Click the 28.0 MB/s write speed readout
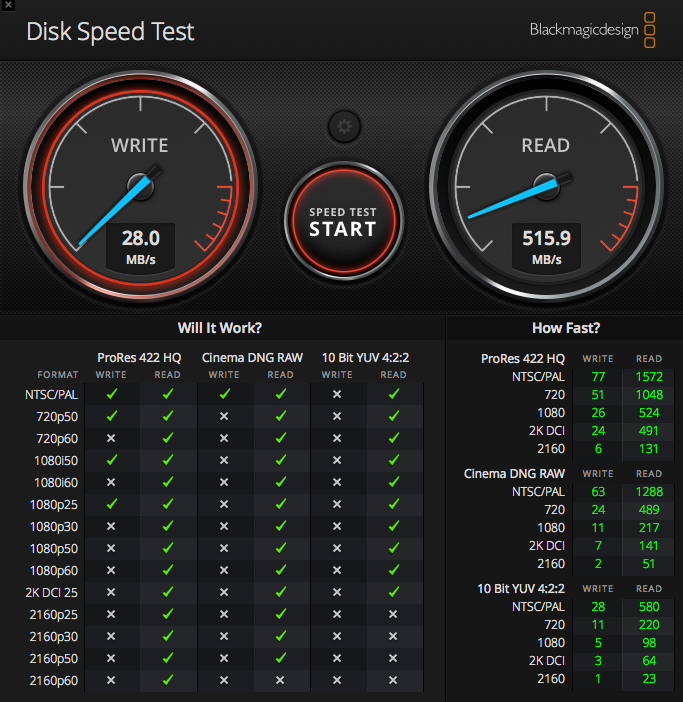The image size is (683, 702). coord(141,247)
